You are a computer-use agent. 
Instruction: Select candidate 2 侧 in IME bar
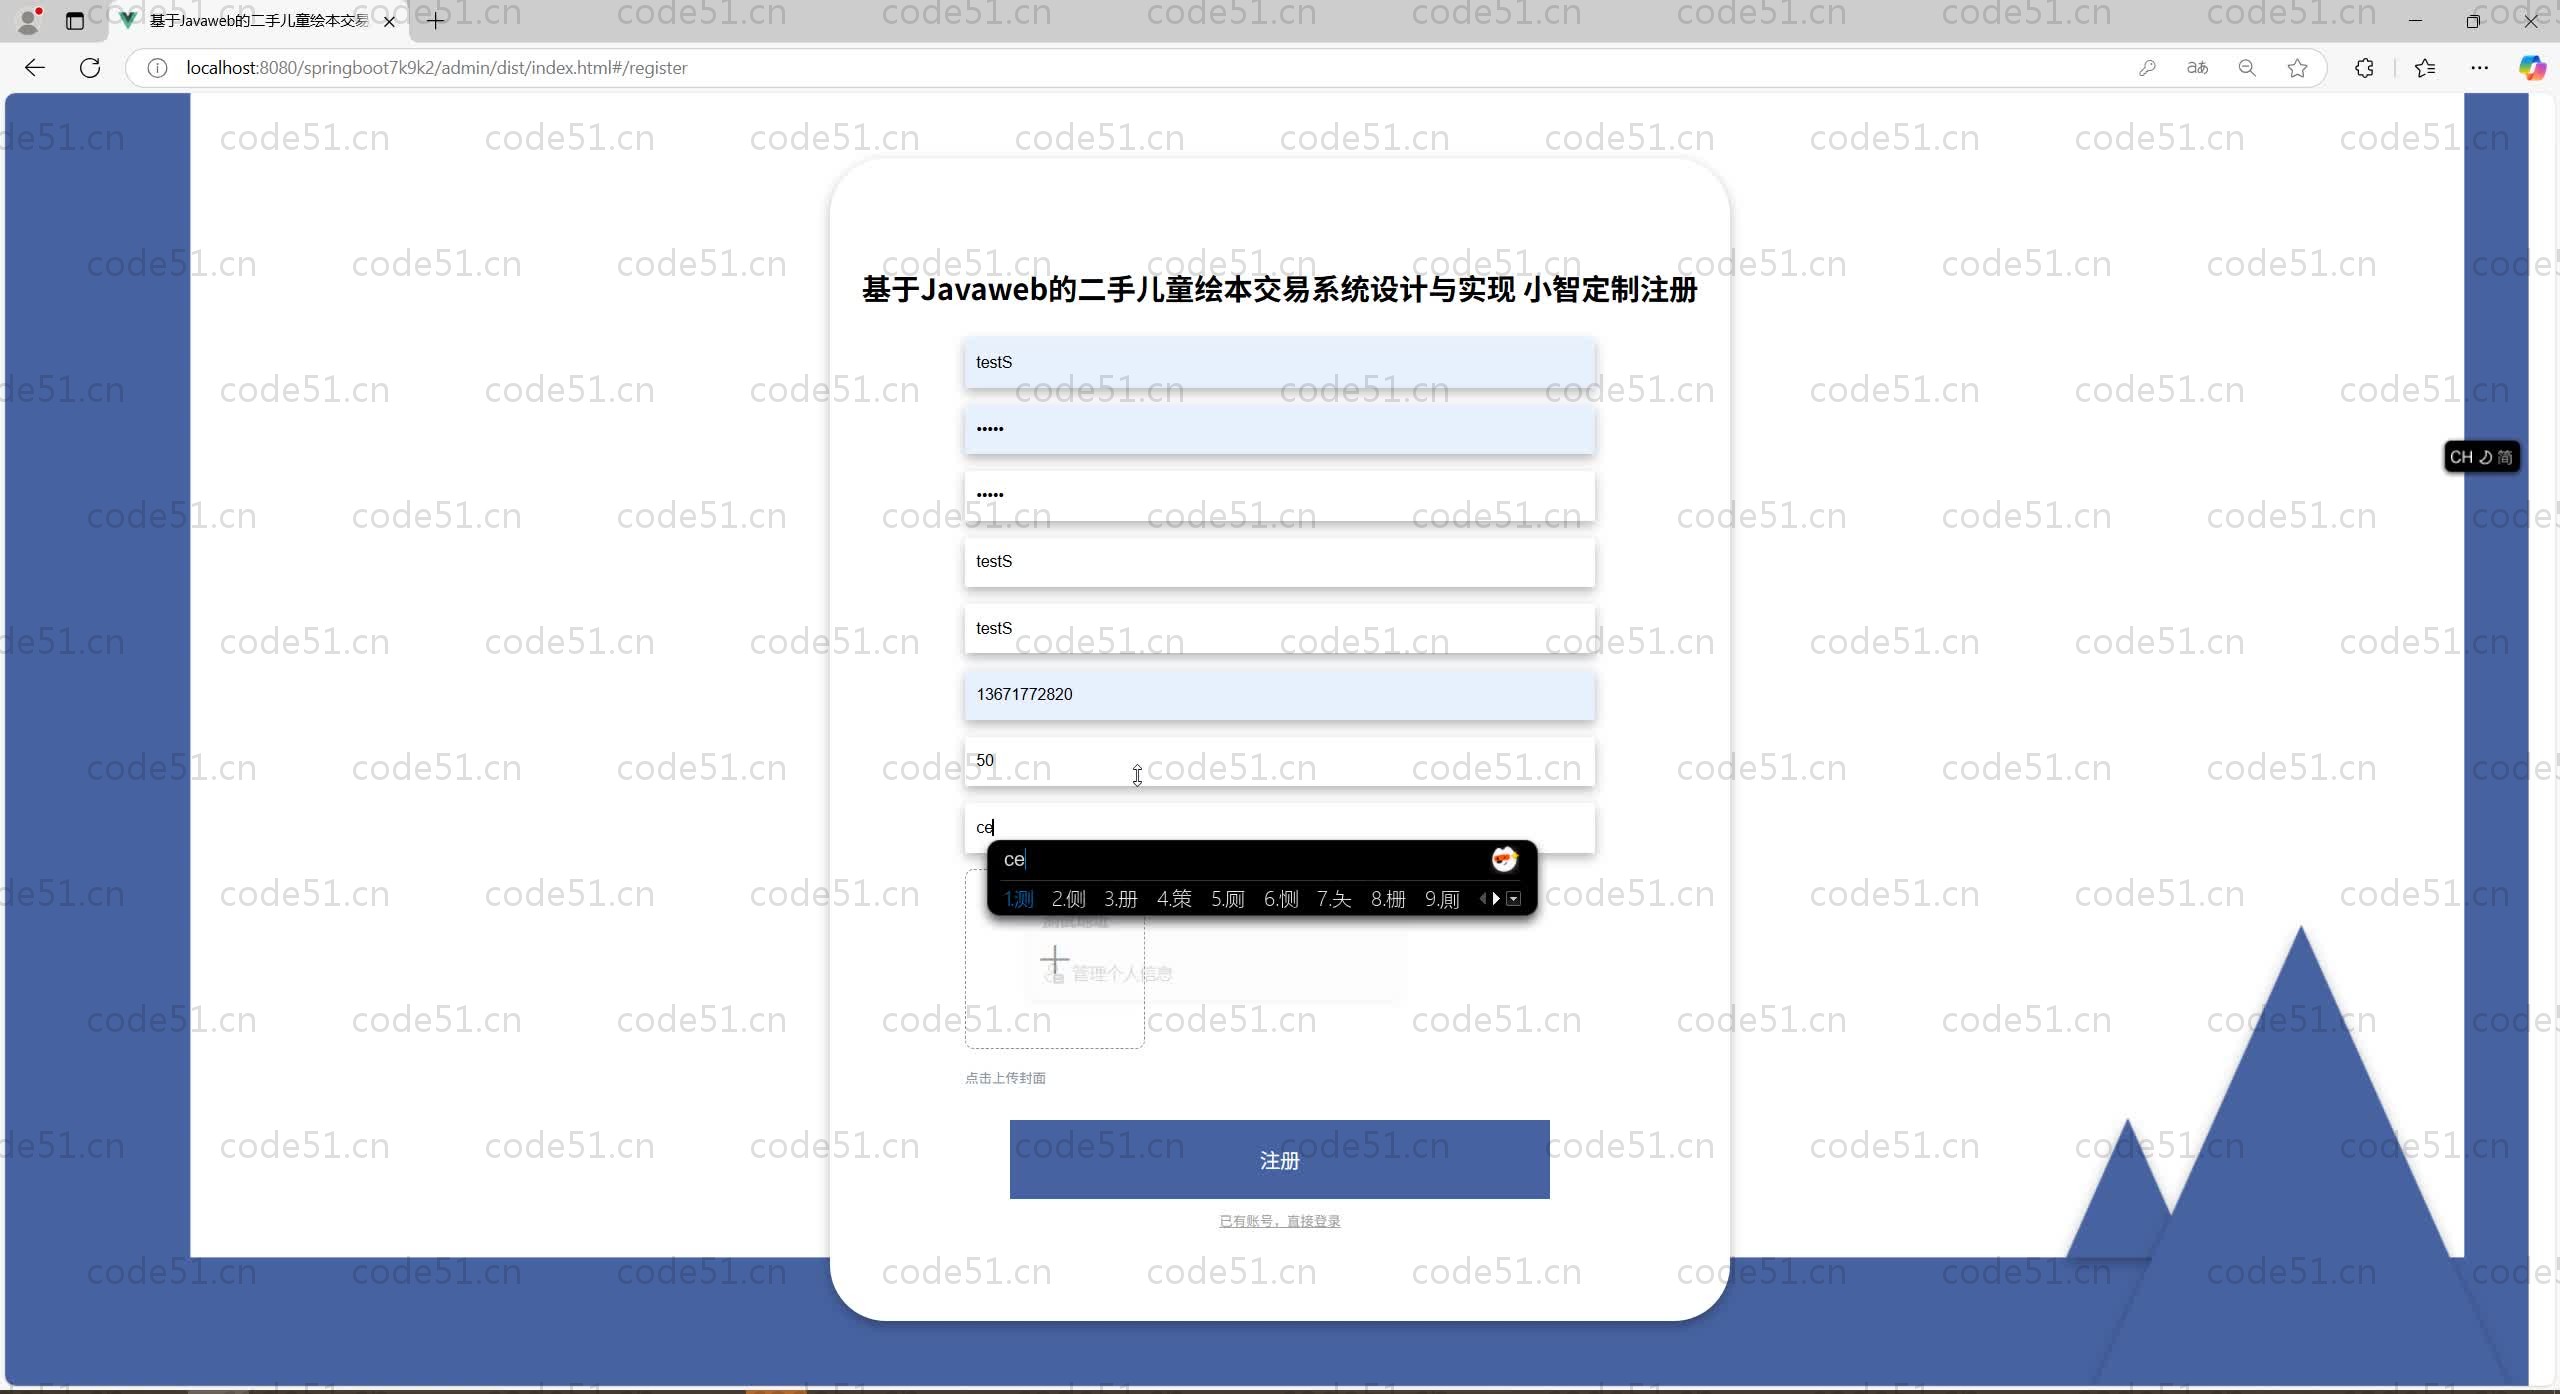click(x=1068, y=899)
